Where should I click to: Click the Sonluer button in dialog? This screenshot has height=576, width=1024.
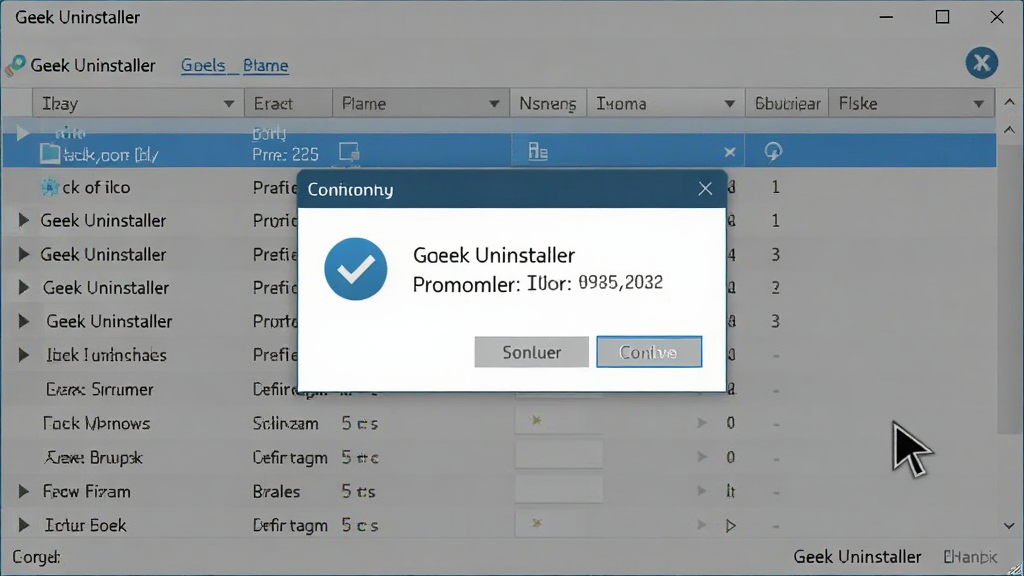click(531, 352)
